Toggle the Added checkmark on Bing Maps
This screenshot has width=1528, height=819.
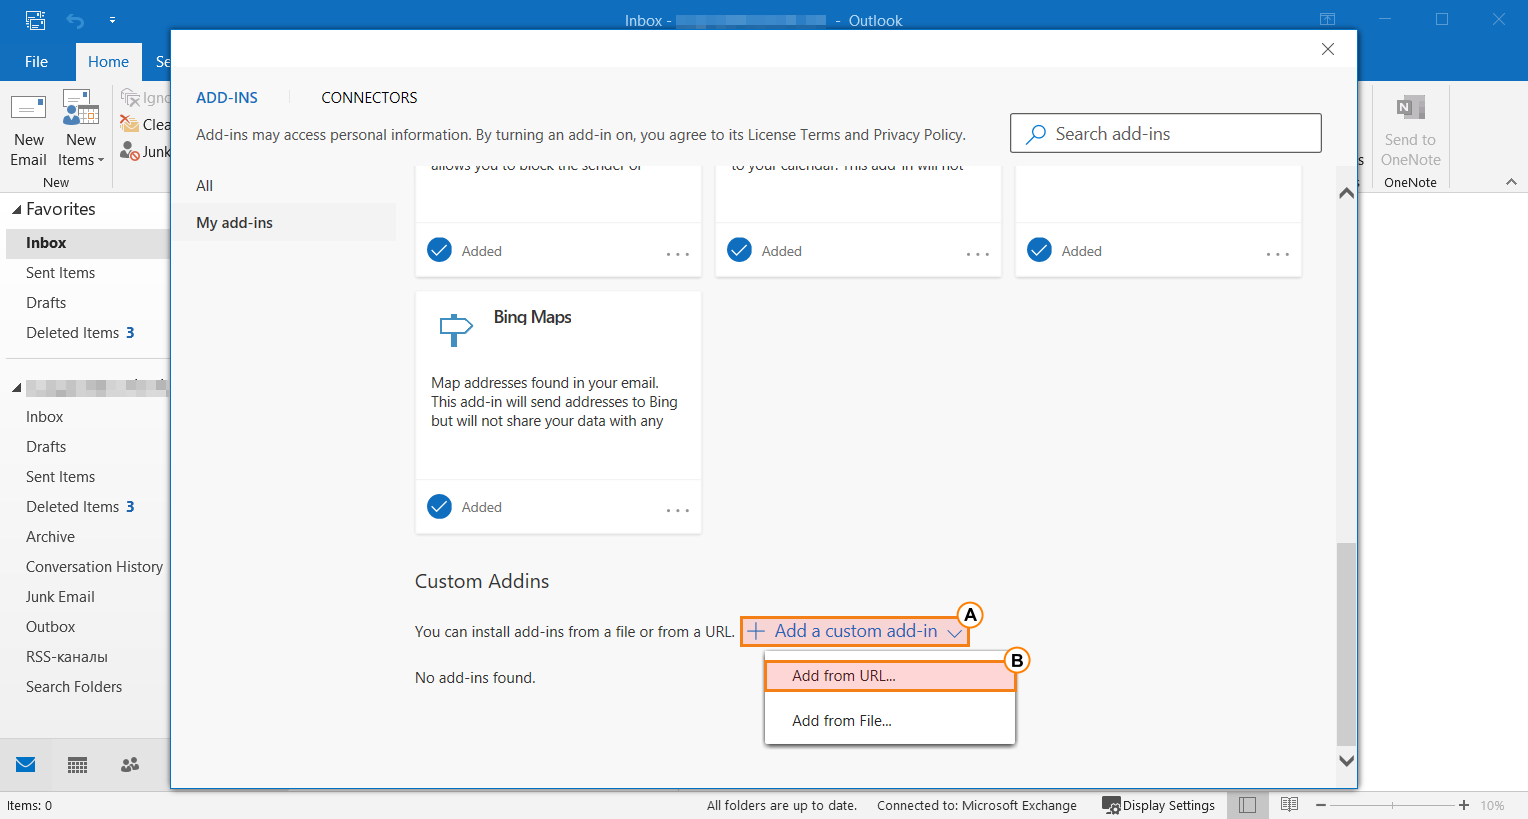point(439,507)
